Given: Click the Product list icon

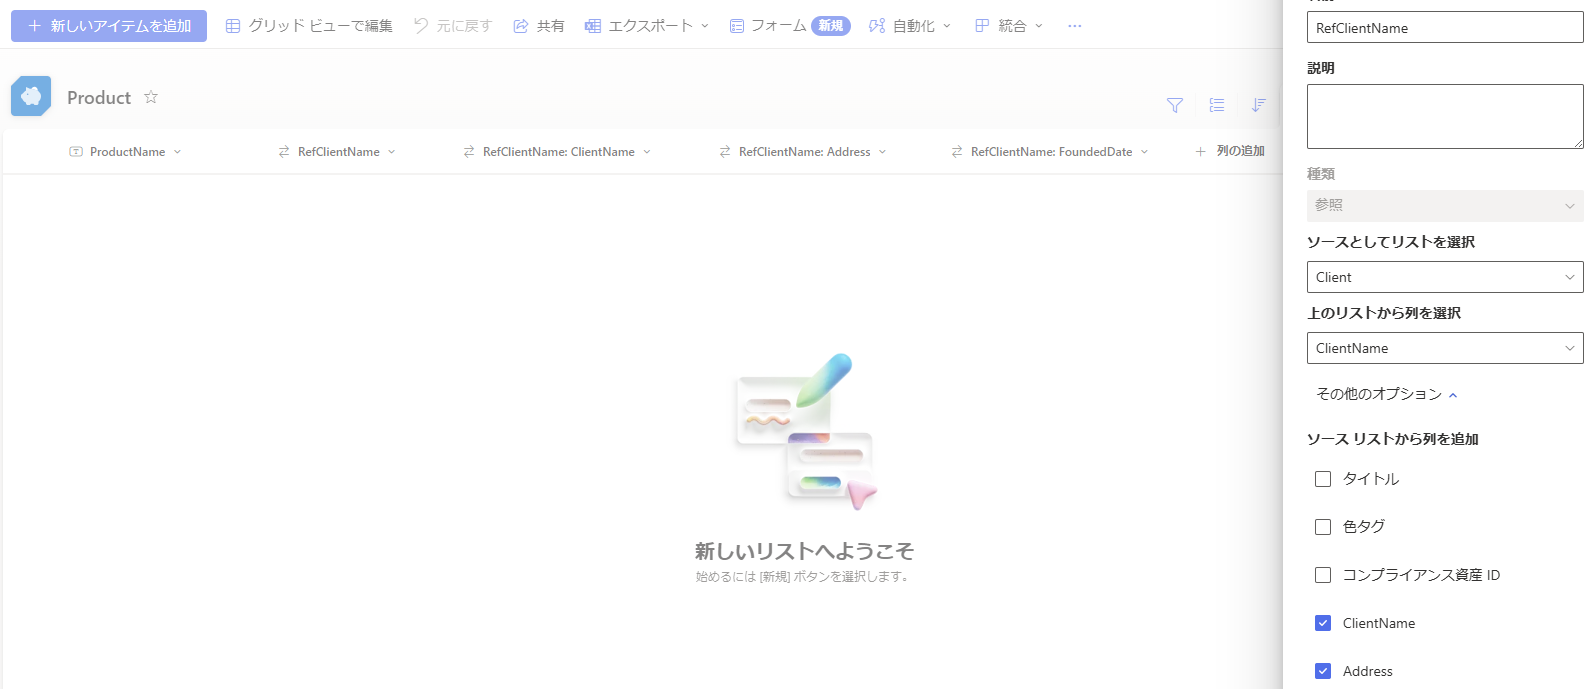Looking at the screenshot, I should 31,97.
